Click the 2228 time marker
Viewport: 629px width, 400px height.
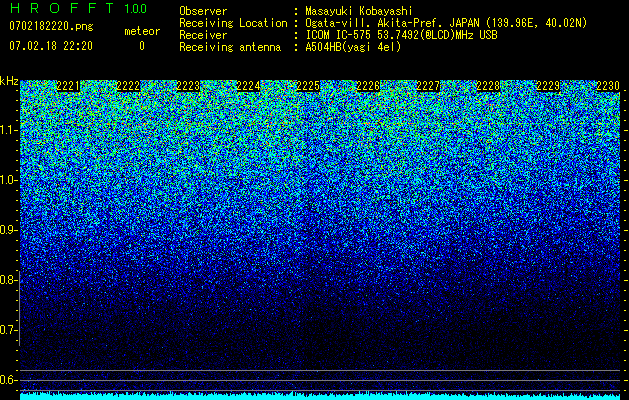click(x=488, y=86)
